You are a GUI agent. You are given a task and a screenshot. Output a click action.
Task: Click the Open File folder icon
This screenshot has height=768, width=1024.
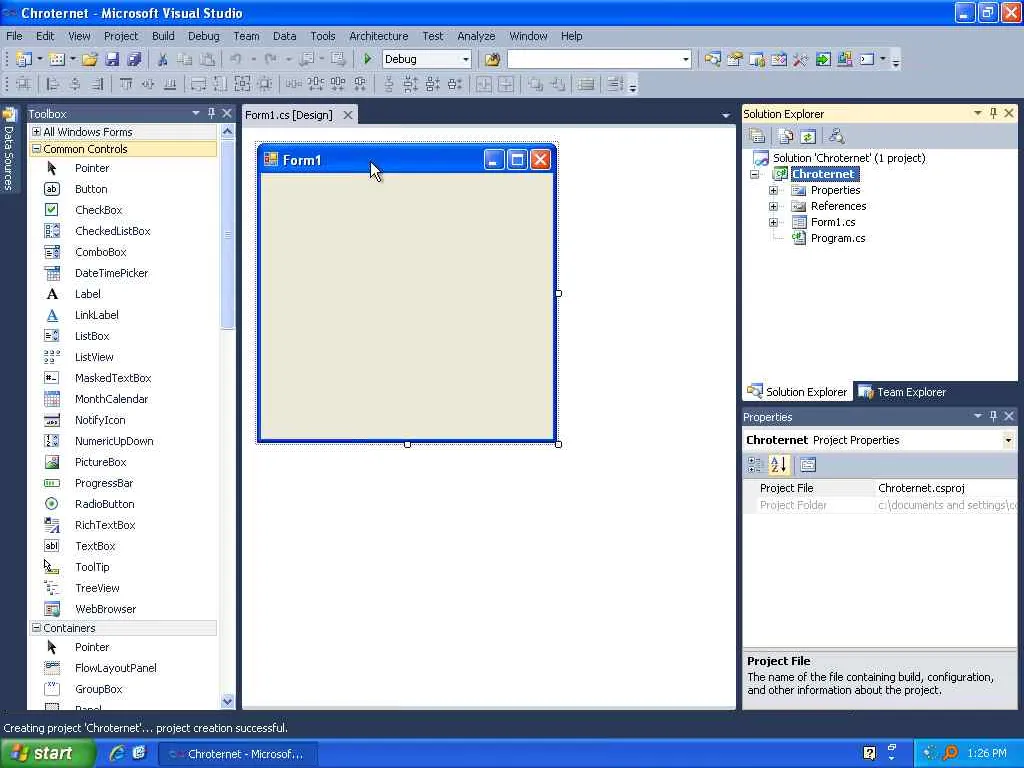89,59
